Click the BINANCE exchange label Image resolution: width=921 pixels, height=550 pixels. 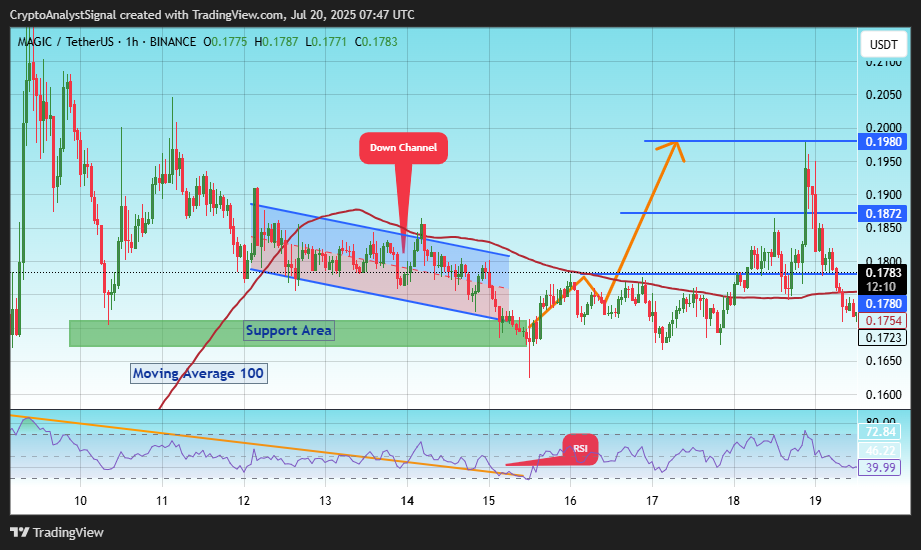(x=173, y=42)
